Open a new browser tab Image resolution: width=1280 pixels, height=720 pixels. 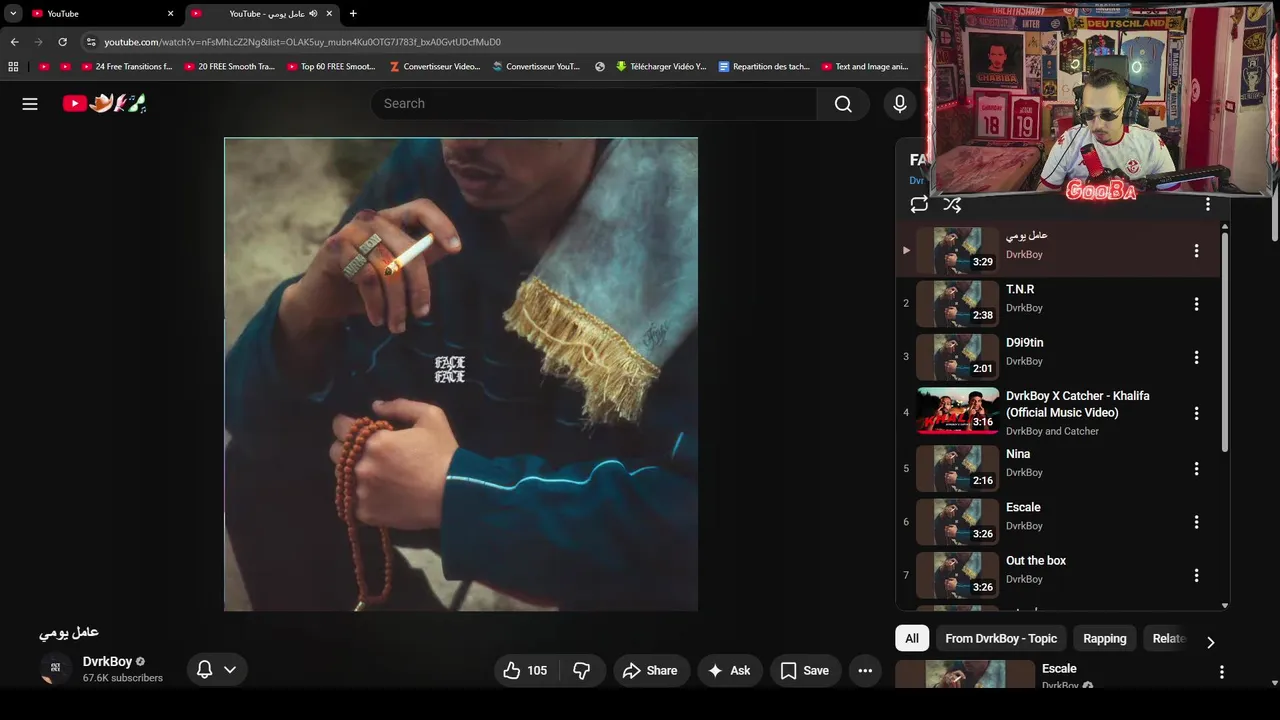coord(352,14)
